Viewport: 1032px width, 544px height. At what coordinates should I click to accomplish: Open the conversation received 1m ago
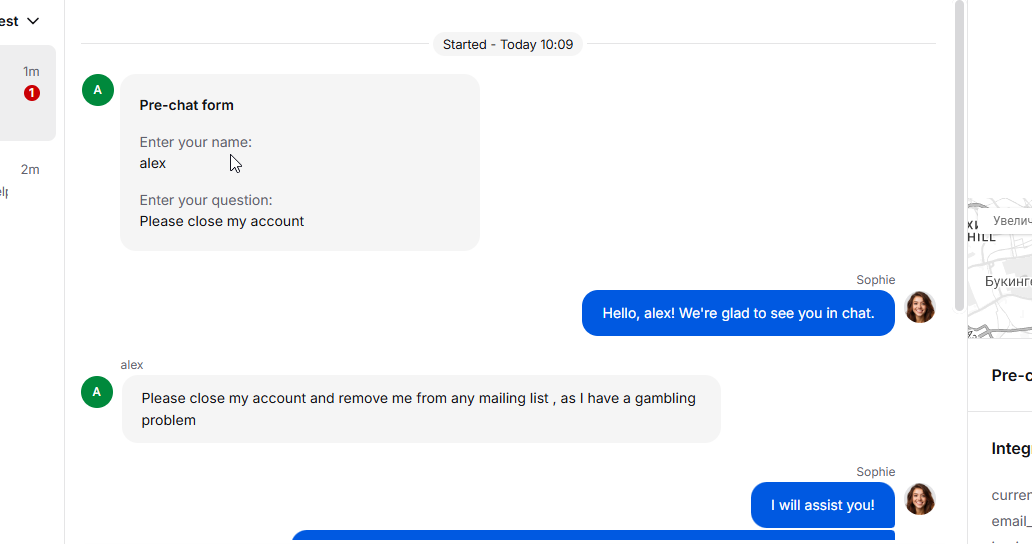tap(27, 92)
